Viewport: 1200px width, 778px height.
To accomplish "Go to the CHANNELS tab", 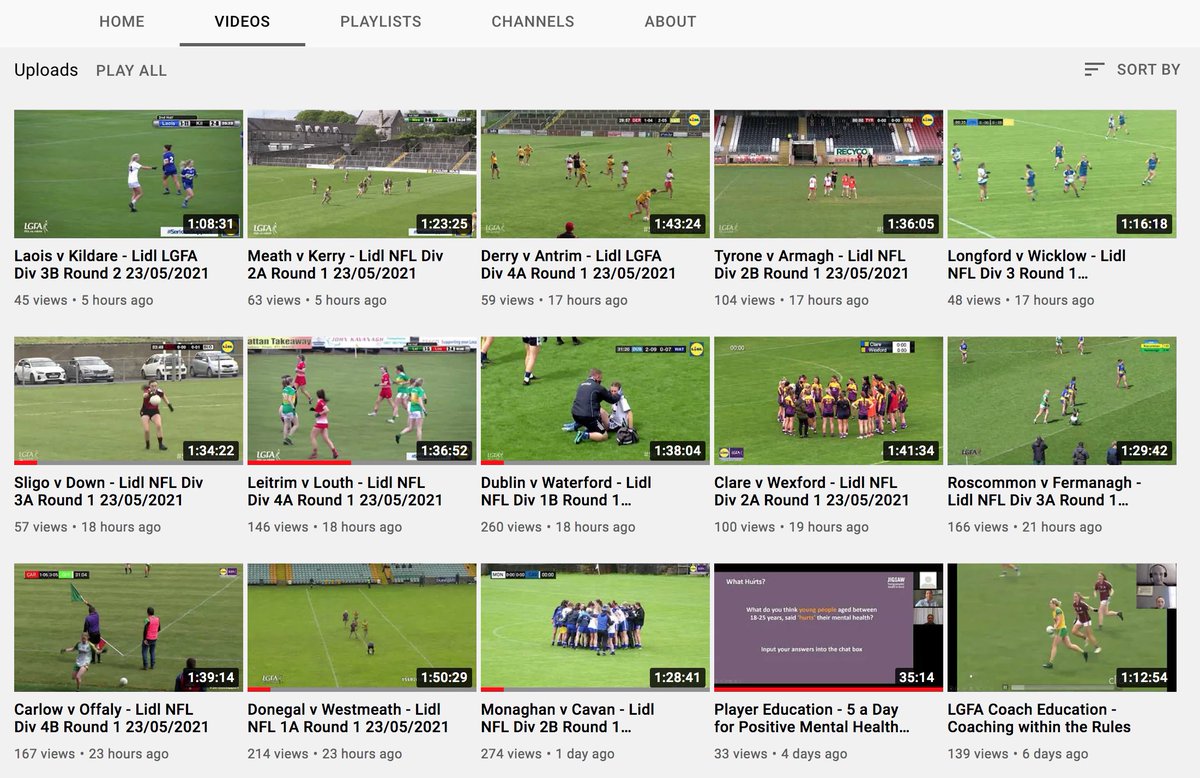I will click(x=533, y=21).
